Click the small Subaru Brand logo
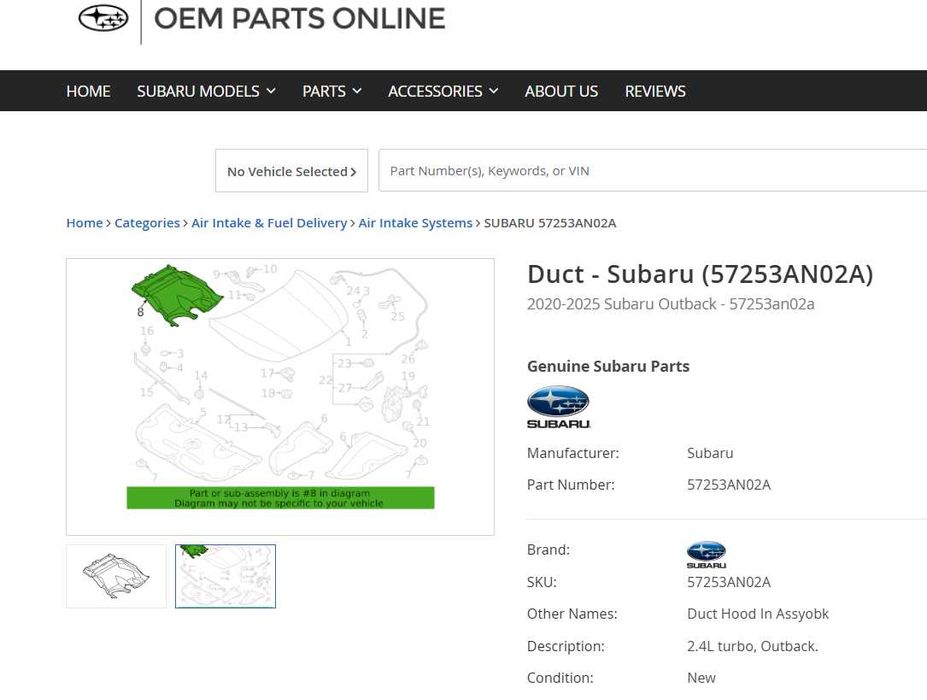This screenshot has height=700, width=927. [706, 554]
